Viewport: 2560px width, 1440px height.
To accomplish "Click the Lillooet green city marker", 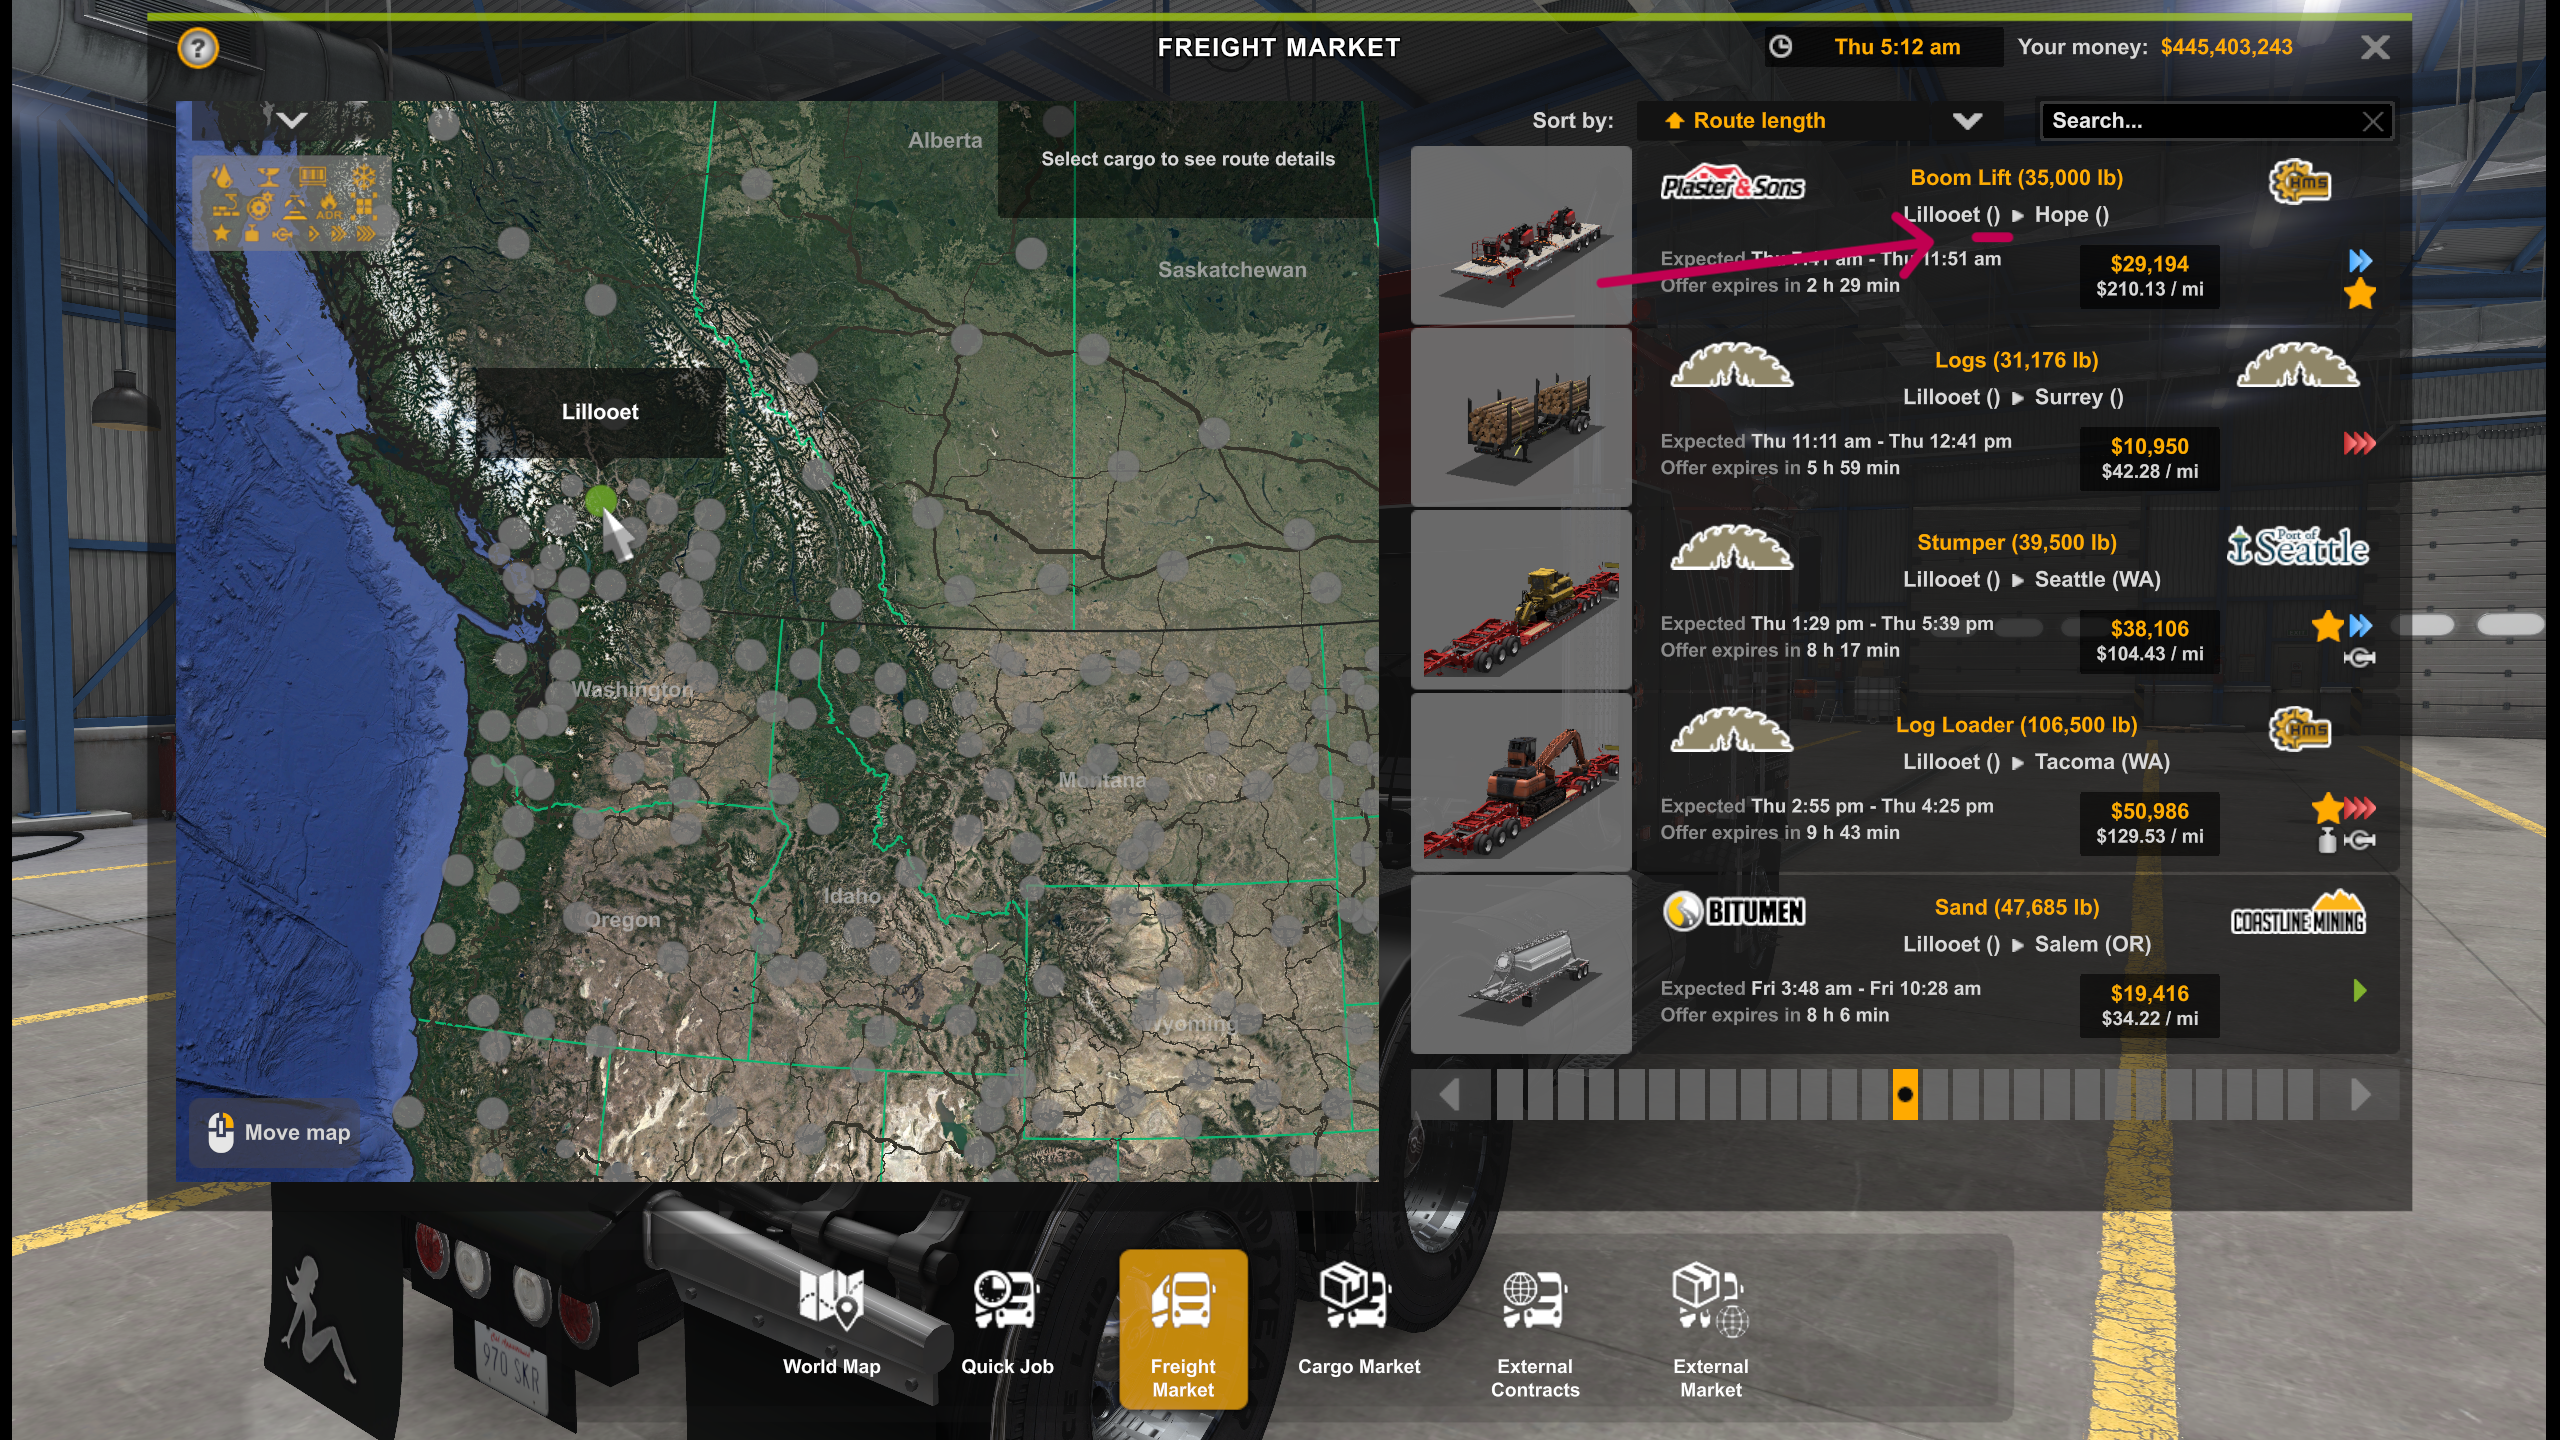I will click(x=601, y=500).
